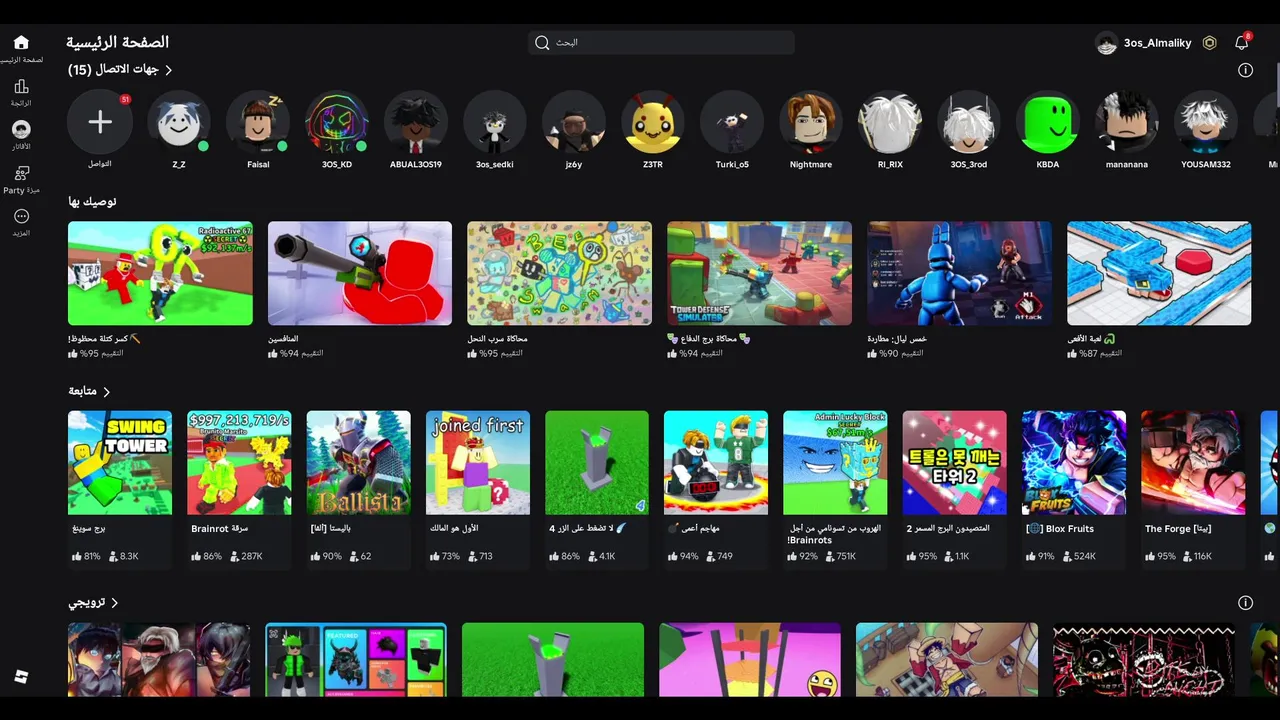Image resolution: width=1280 pixels, height=720 pixels.
Task: Click the 751K player count text
Action: click(846, 556)
